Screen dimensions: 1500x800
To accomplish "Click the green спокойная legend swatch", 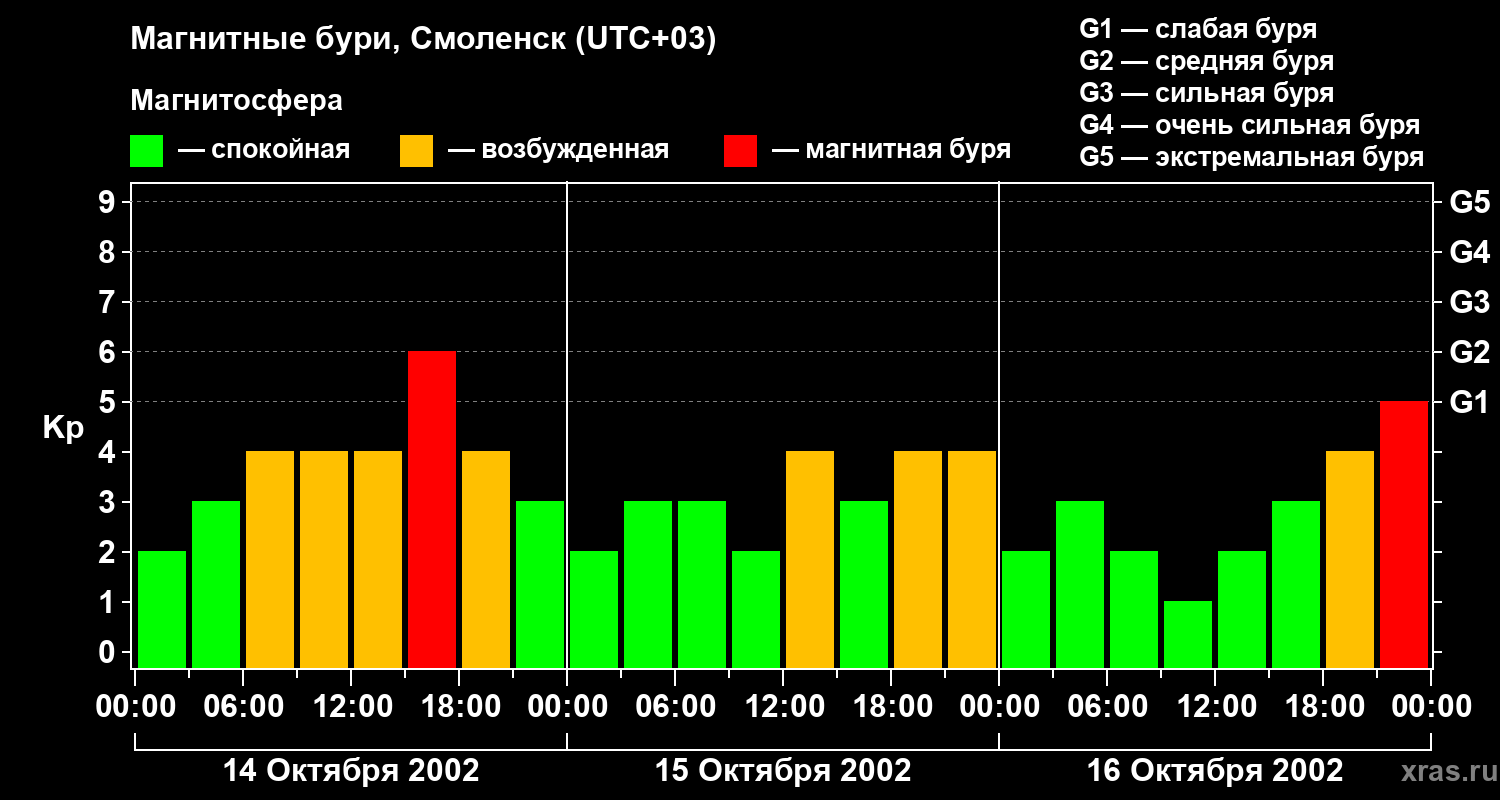I will tap(146, 151).
